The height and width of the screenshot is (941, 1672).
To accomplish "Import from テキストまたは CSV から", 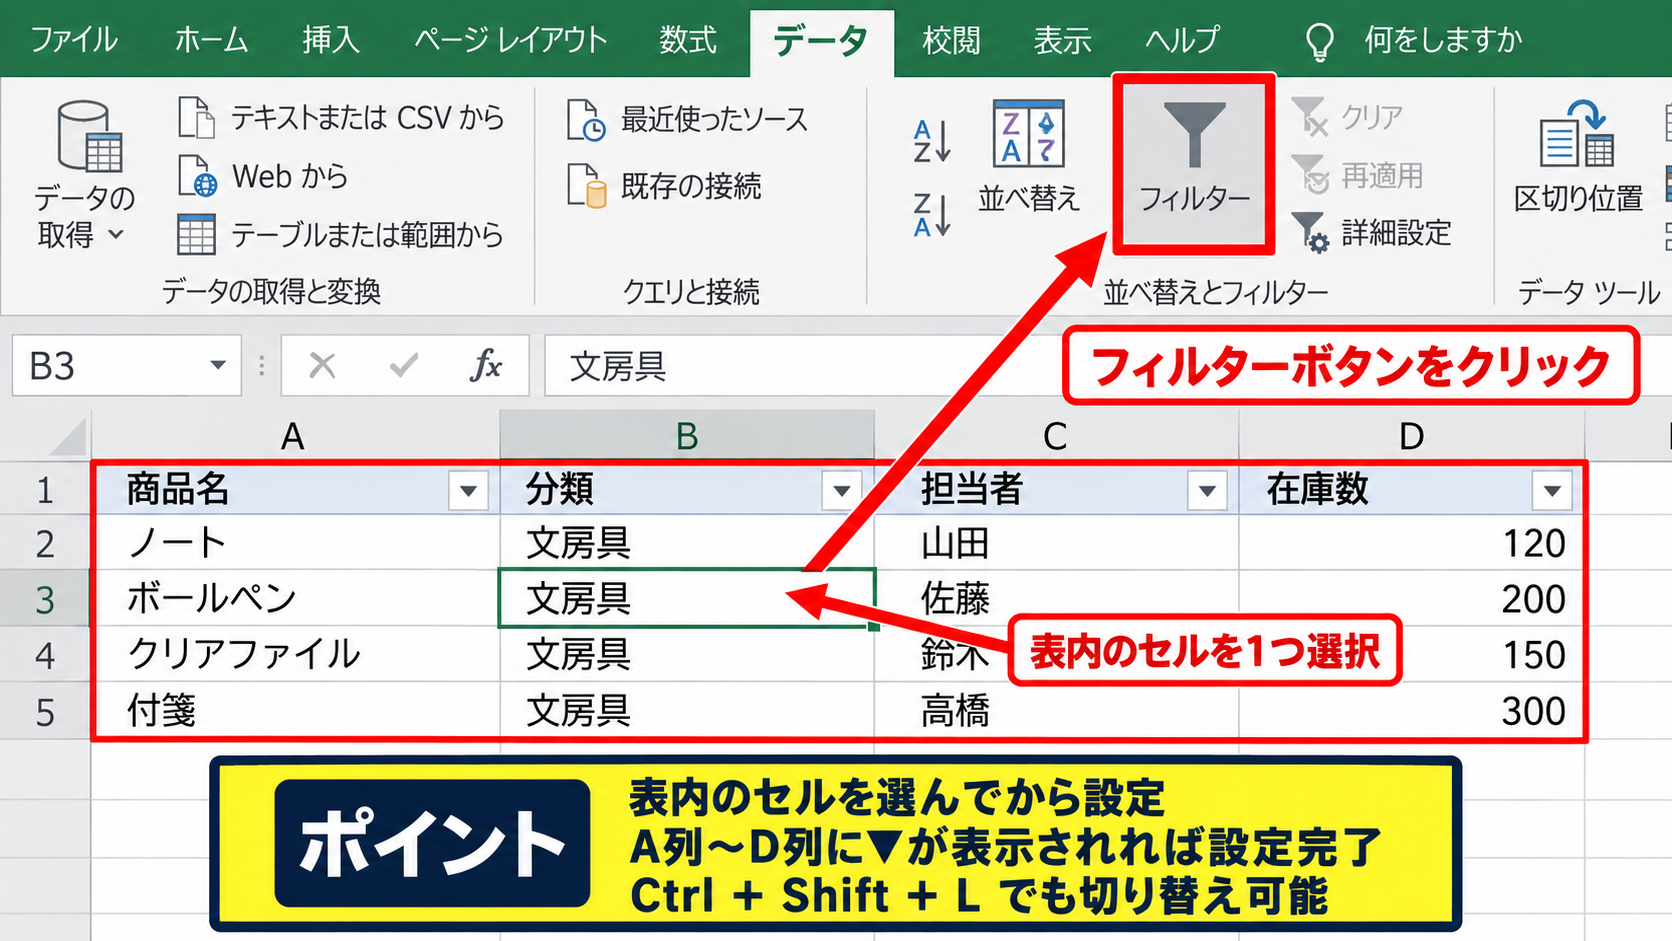I will tap(341, 118).
